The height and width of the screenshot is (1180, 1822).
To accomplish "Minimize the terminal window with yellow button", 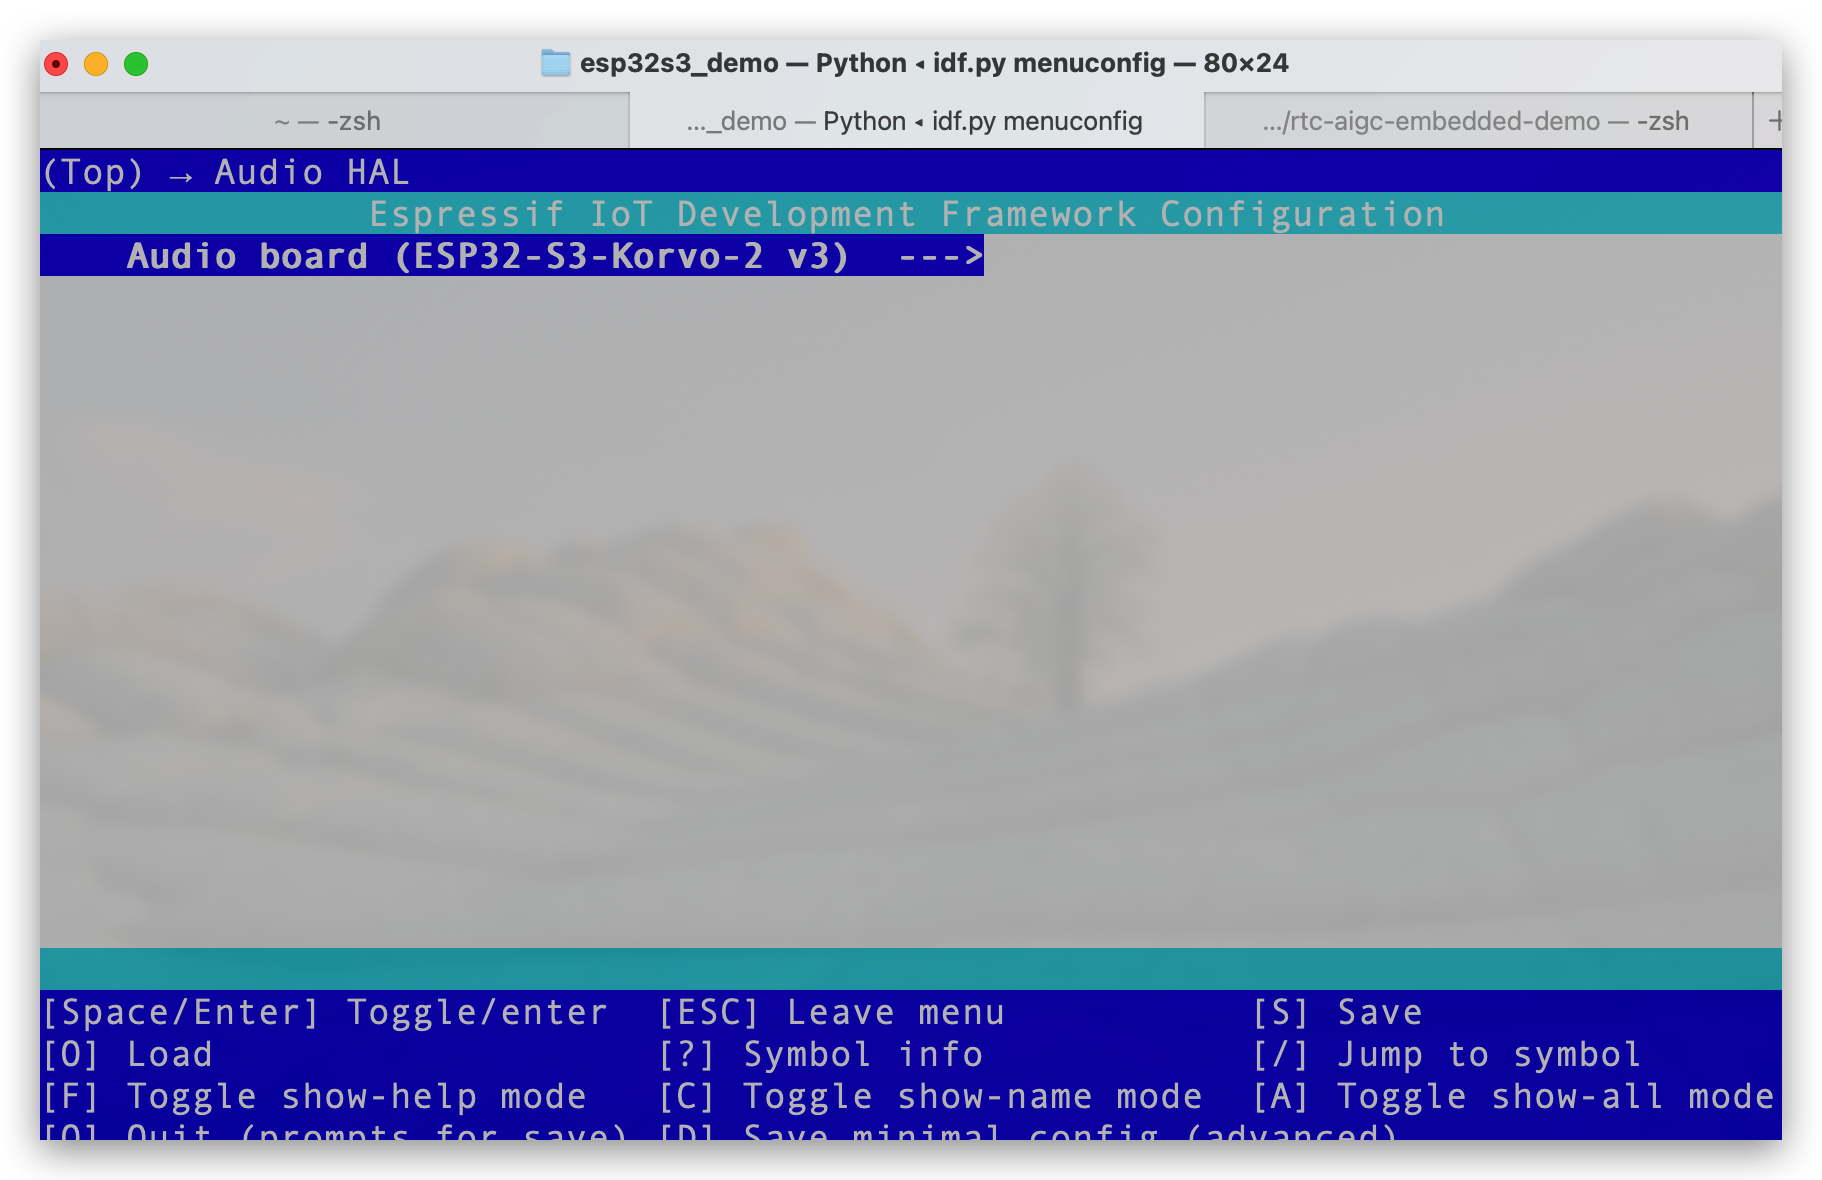I will point(96,64).
